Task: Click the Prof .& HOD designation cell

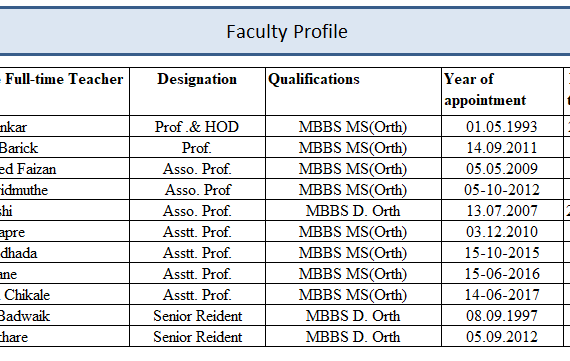Action: tap(197, 127)
